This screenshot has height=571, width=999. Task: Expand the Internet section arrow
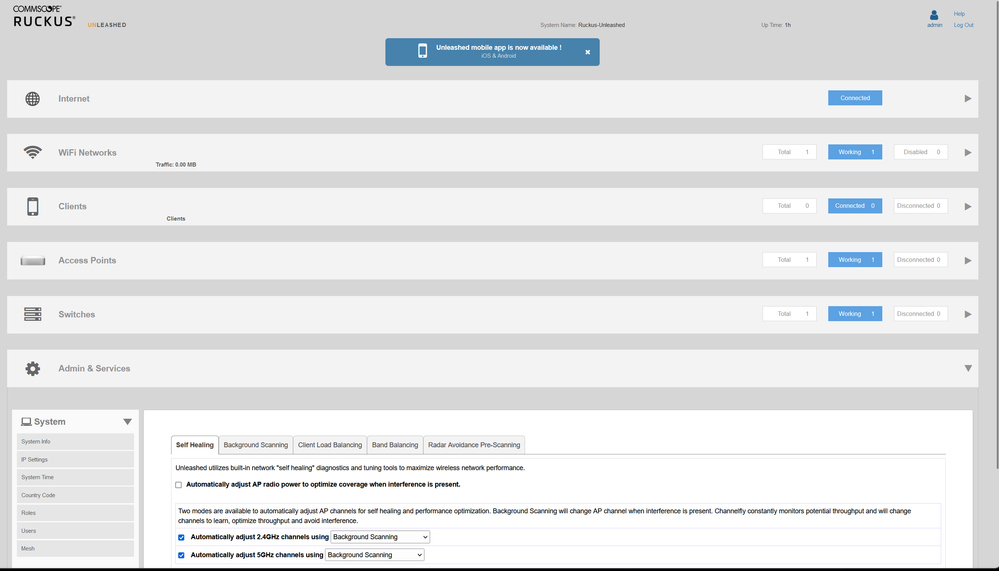967,99
